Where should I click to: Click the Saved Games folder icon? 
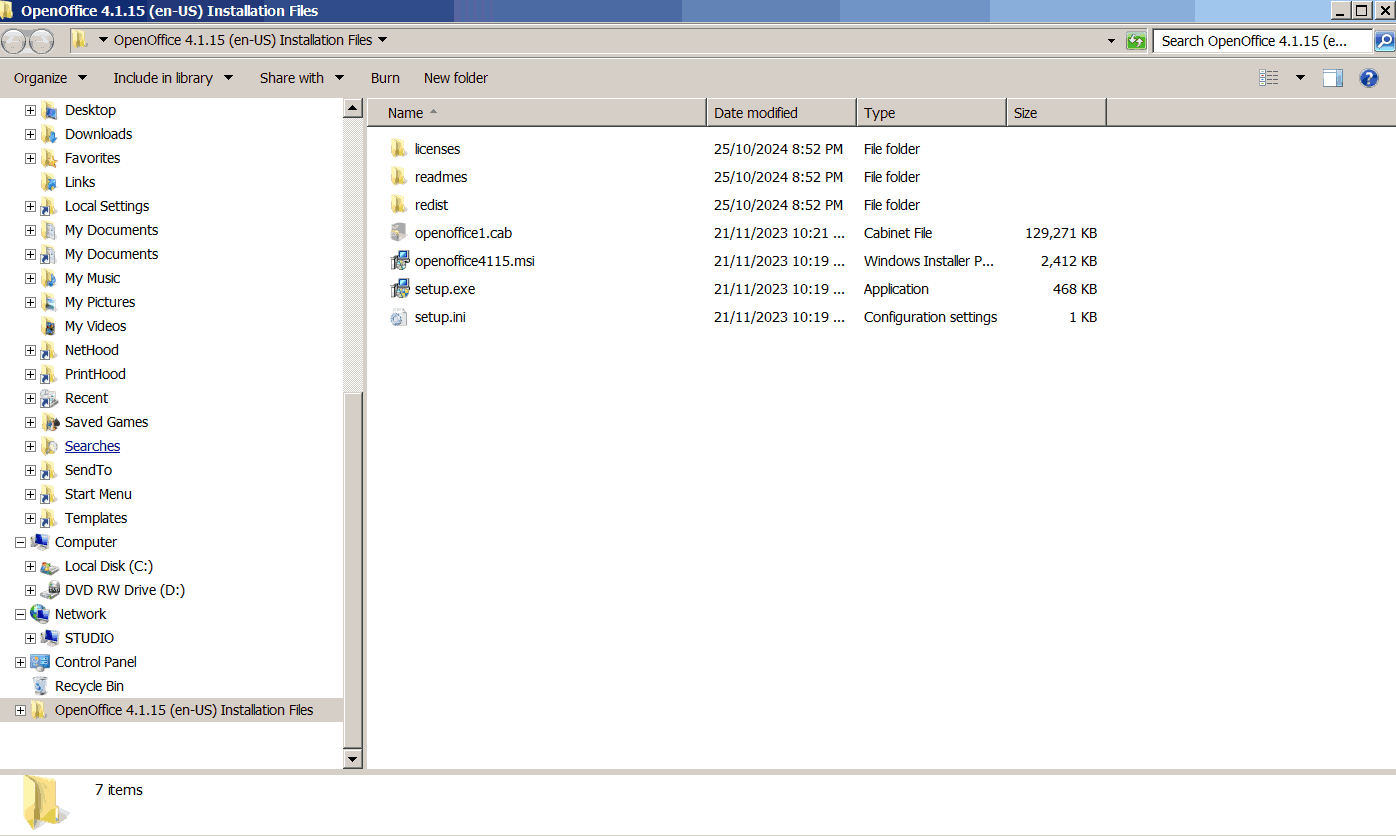click(50, 422)
